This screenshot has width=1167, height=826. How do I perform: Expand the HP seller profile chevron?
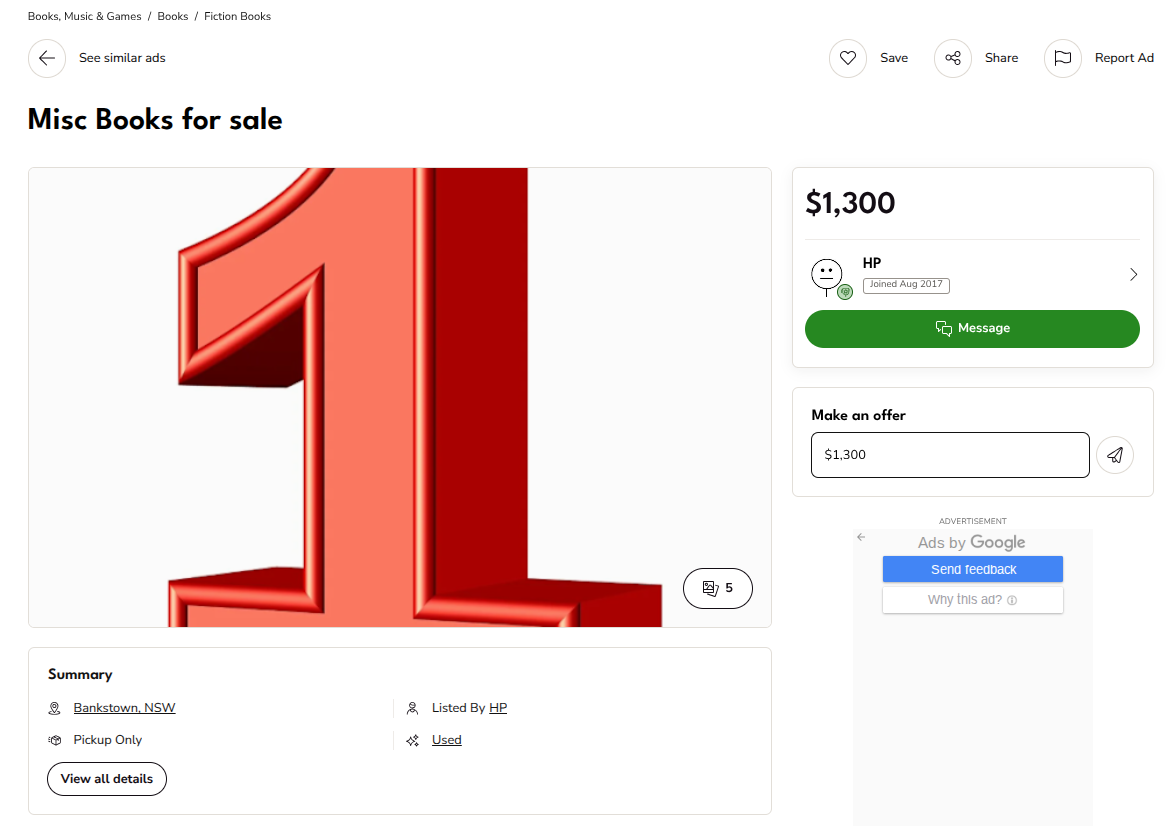coord(1133,274)
